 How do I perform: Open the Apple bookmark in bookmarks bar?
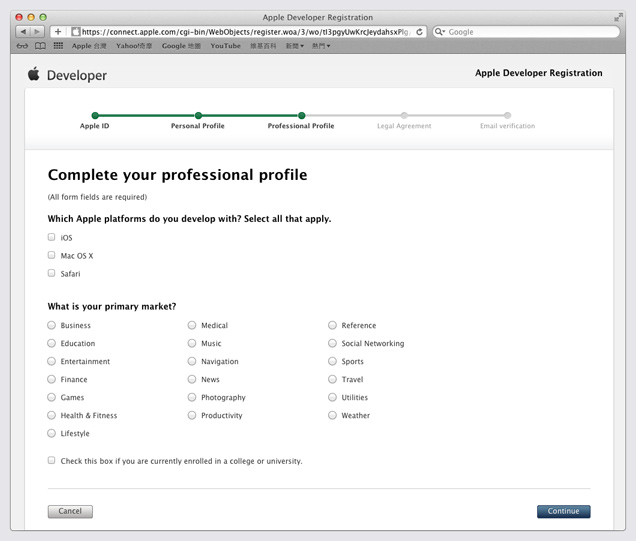[x=89, y=46]
